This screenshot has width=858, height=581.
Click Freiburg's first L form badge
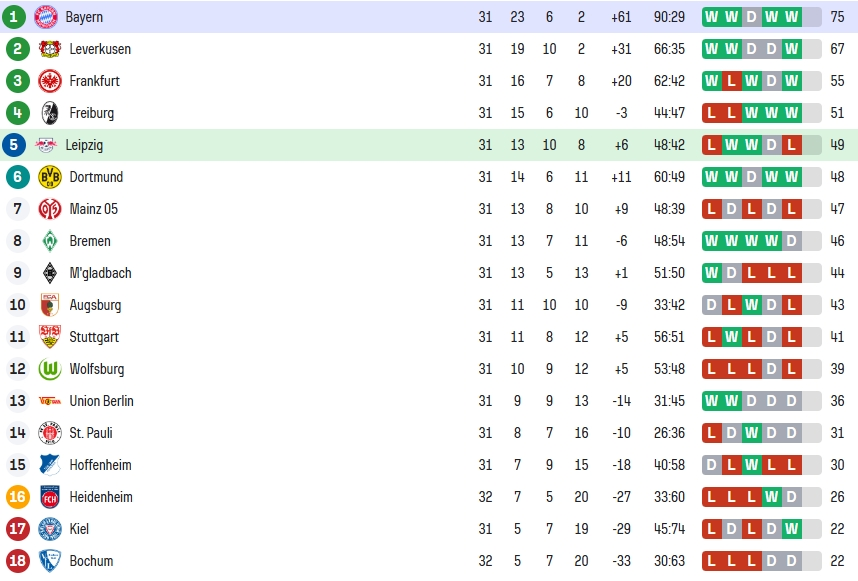(x=711, y=113)
